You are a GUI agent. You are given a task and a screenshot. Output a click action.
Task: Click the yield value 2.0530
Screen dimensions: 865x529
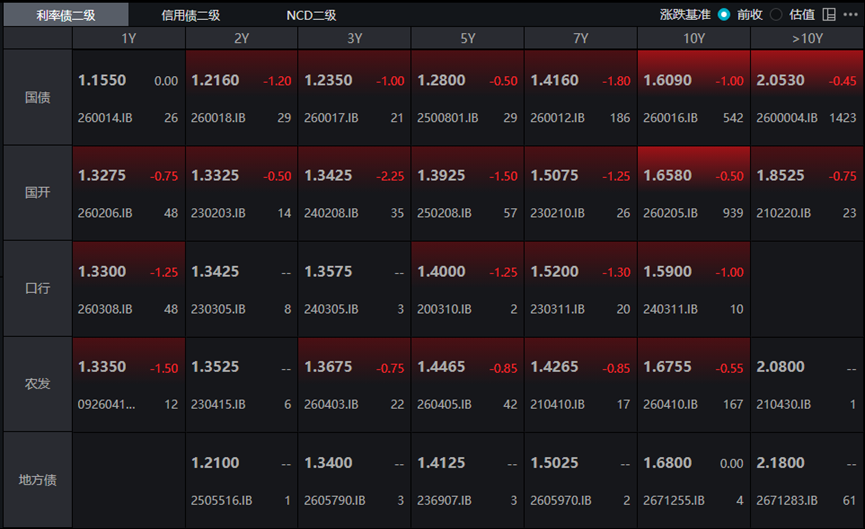tap(780, 81)
